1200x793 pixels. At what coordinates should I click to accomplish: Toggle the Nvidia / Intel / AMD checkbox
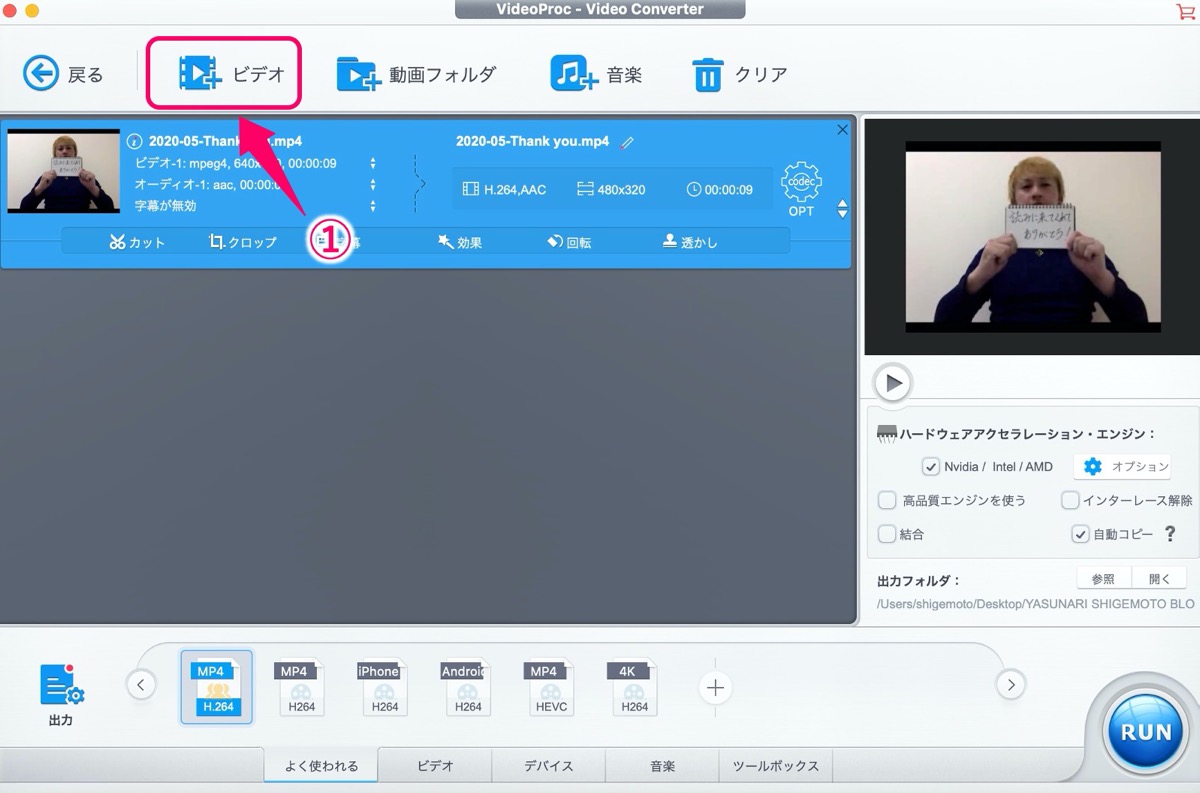pos(931,467)
